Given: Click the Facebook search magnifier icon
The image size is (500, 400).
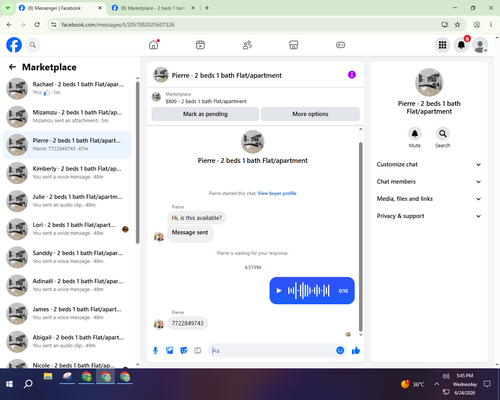Looking at the screenshot, I should [x=33, y=45].
